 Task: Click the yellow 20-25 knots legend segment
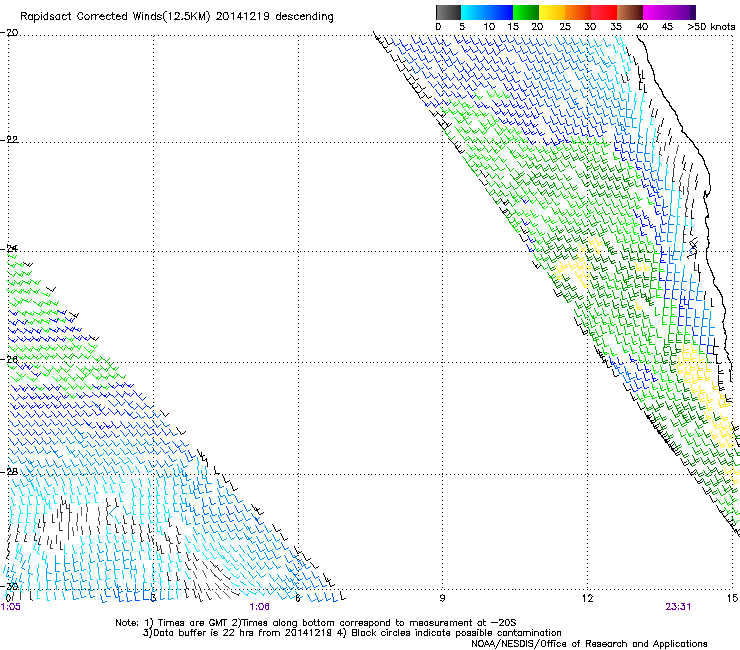[552, 12]
